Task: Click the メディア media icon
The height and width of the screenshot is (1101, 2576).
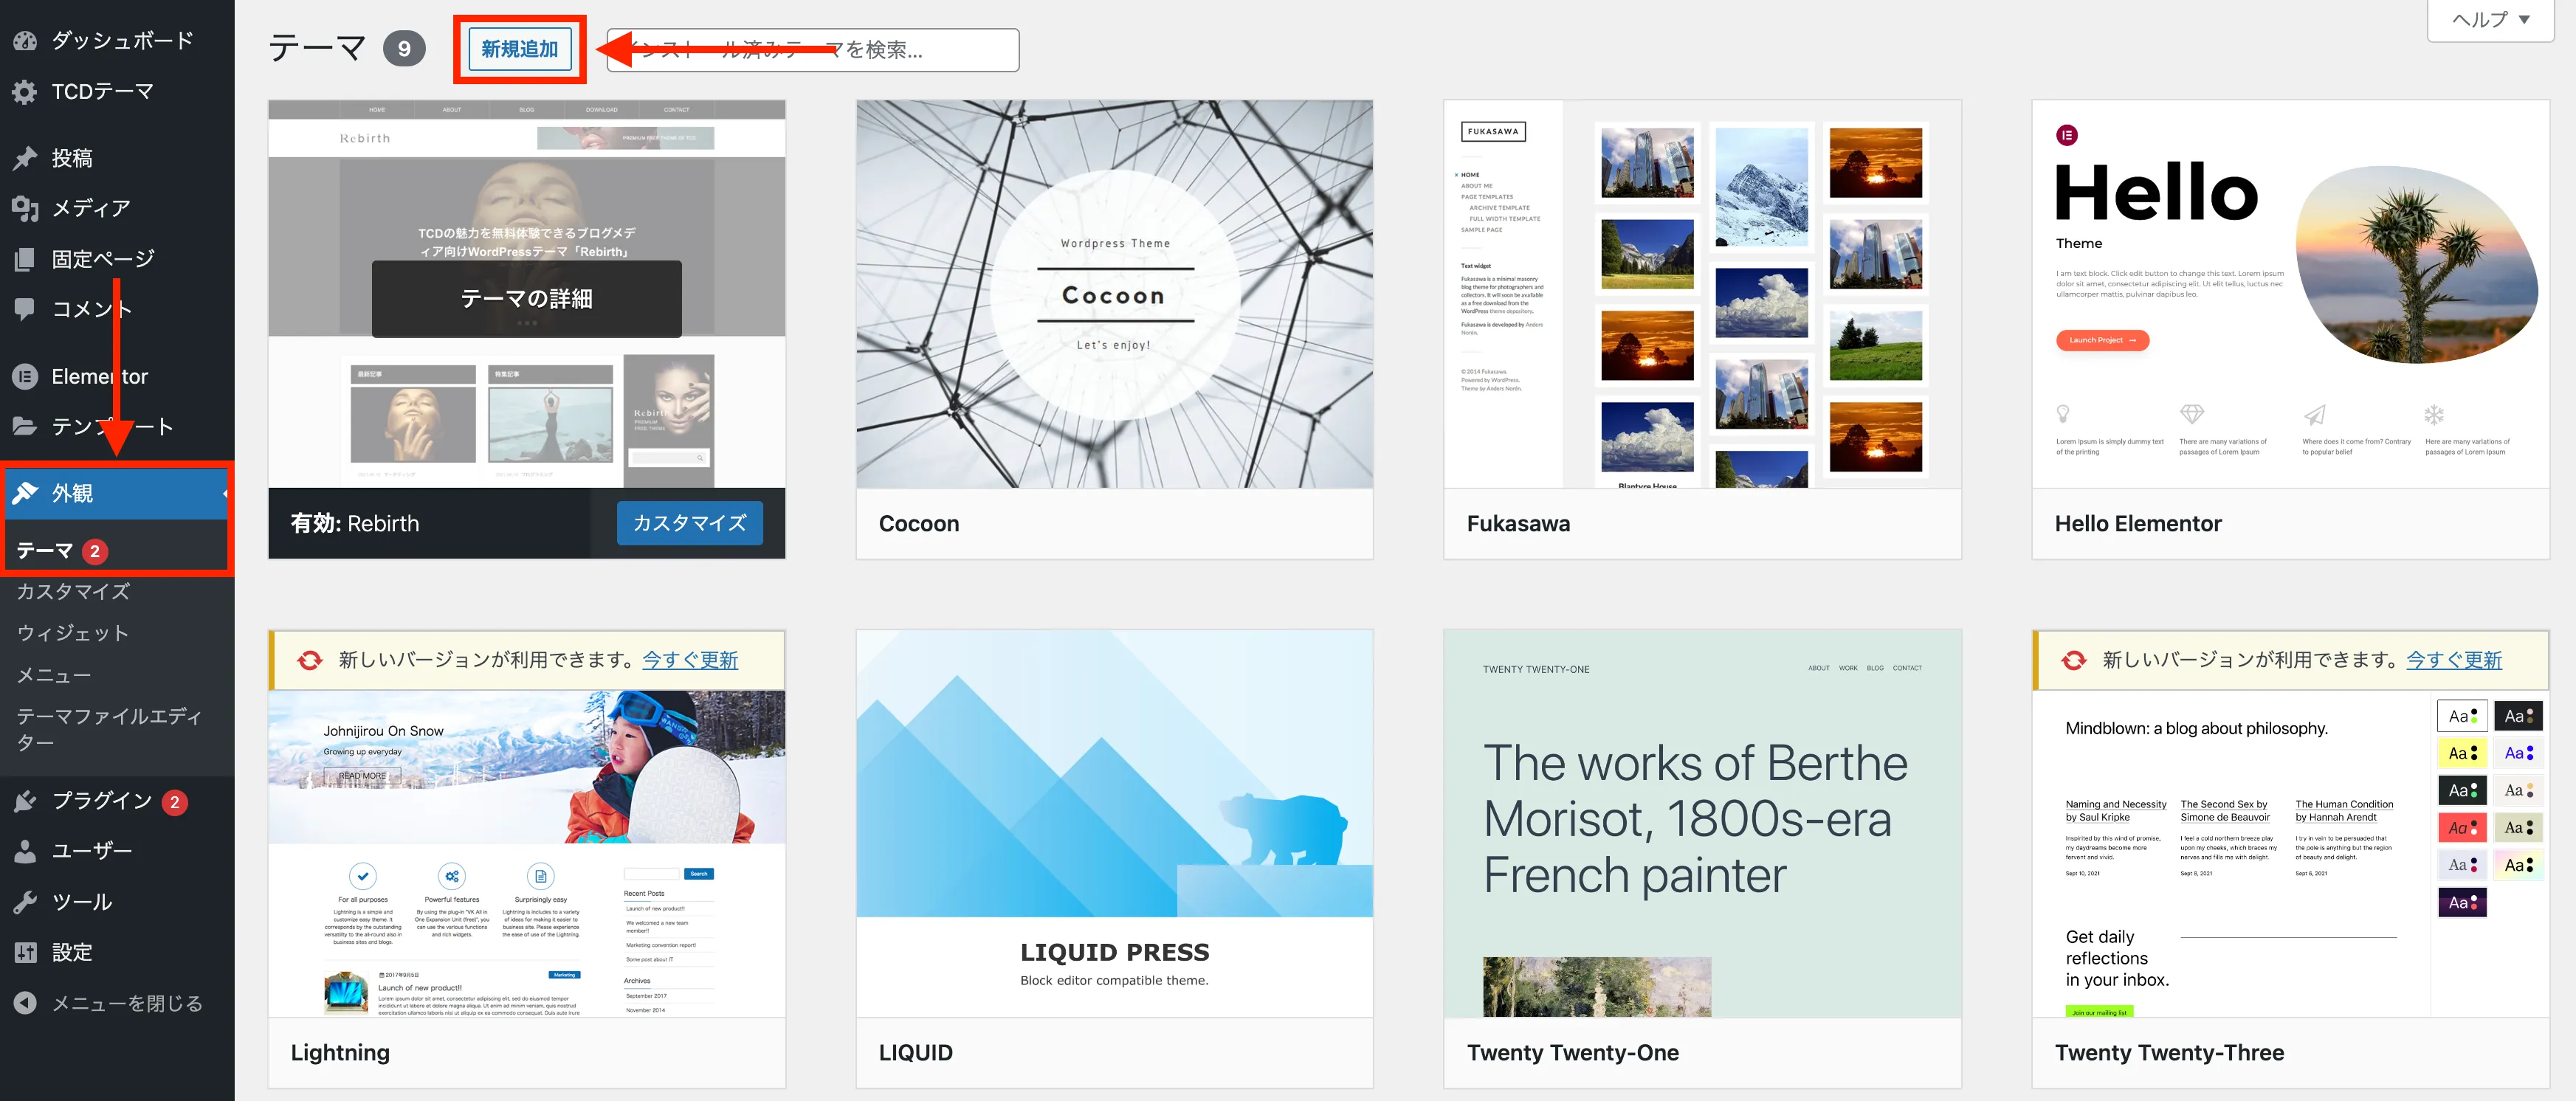Action: click(x=25, y=208)
